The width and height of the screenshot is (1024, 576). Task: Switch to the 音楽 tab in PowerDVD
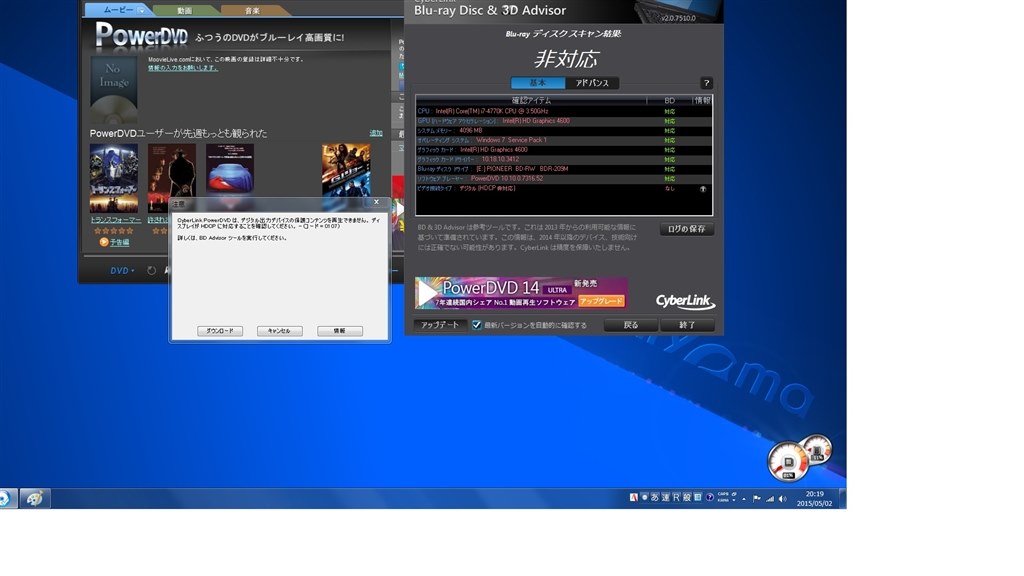coord(252,10)
